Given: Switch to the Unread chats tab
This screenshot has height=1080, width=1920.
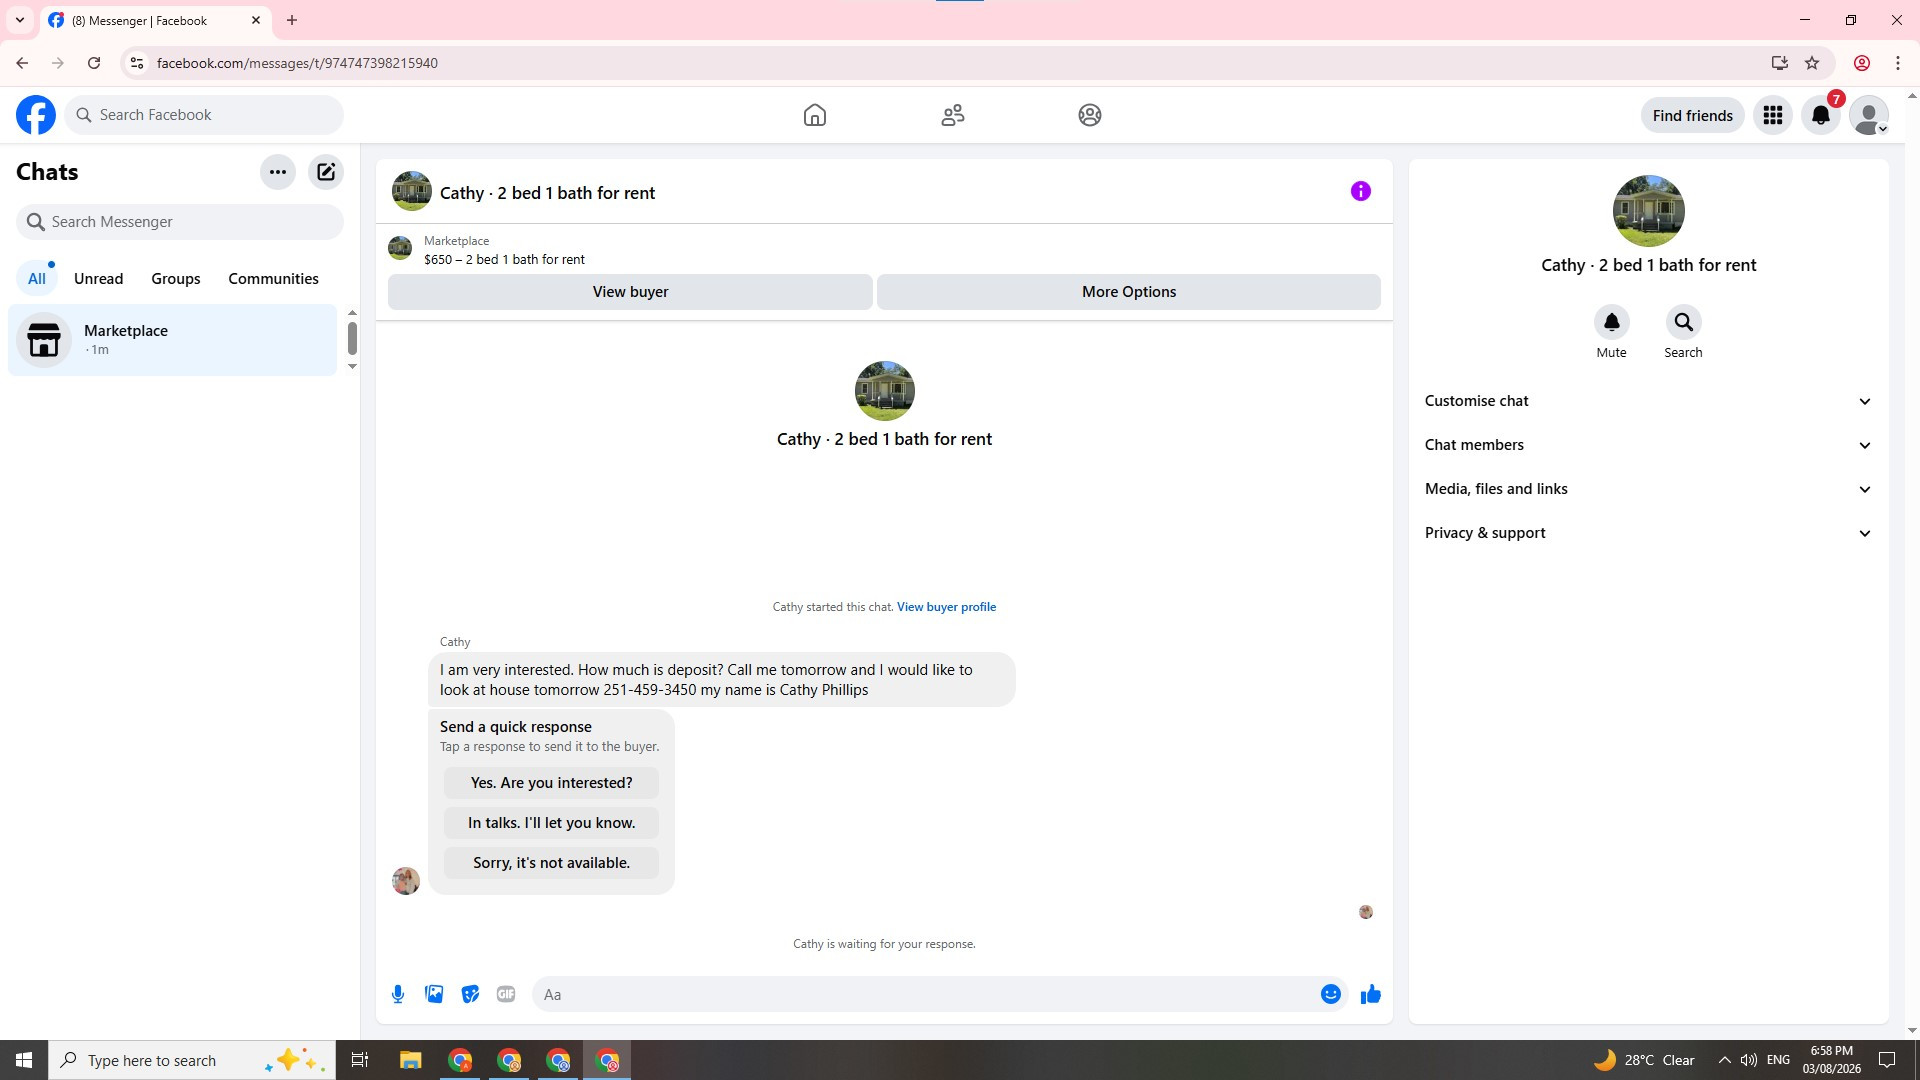Looking at the screenshot, I should pos(98,279).
